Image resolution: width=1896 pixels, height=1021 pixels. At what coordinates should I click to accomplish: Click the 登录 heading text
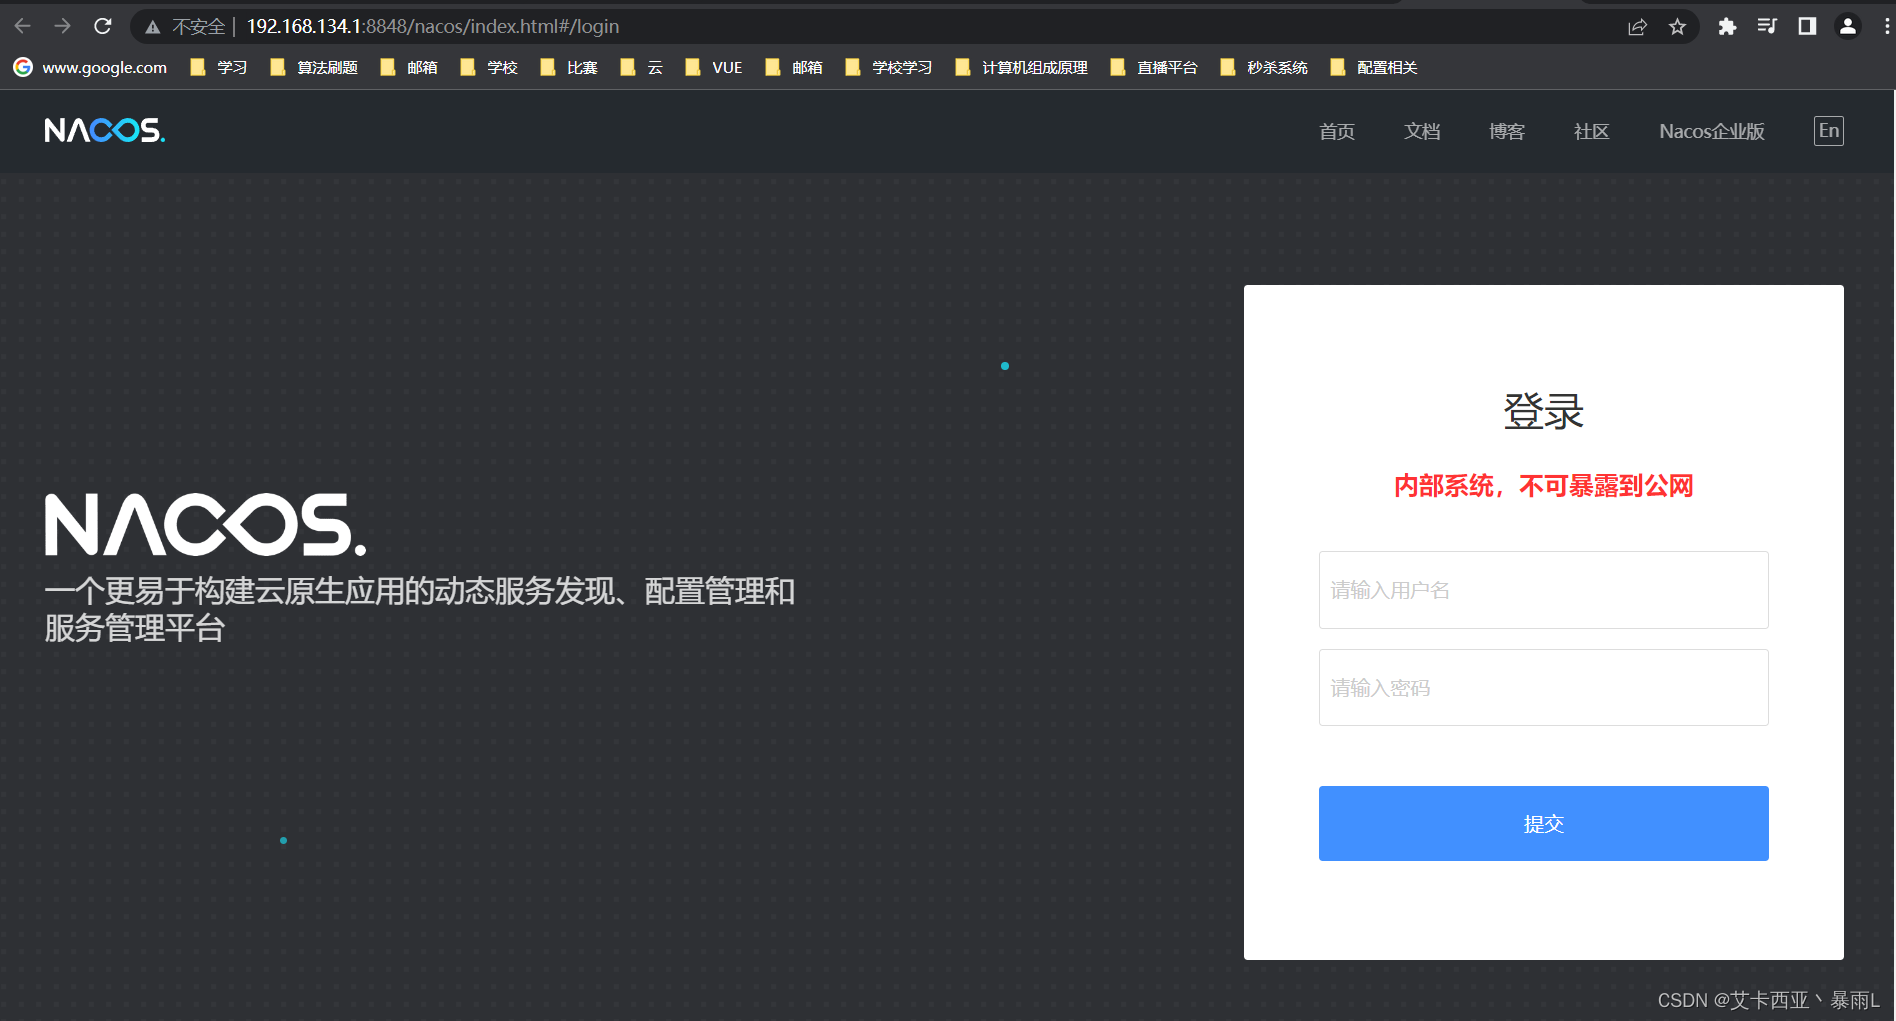click(1543, 411)
